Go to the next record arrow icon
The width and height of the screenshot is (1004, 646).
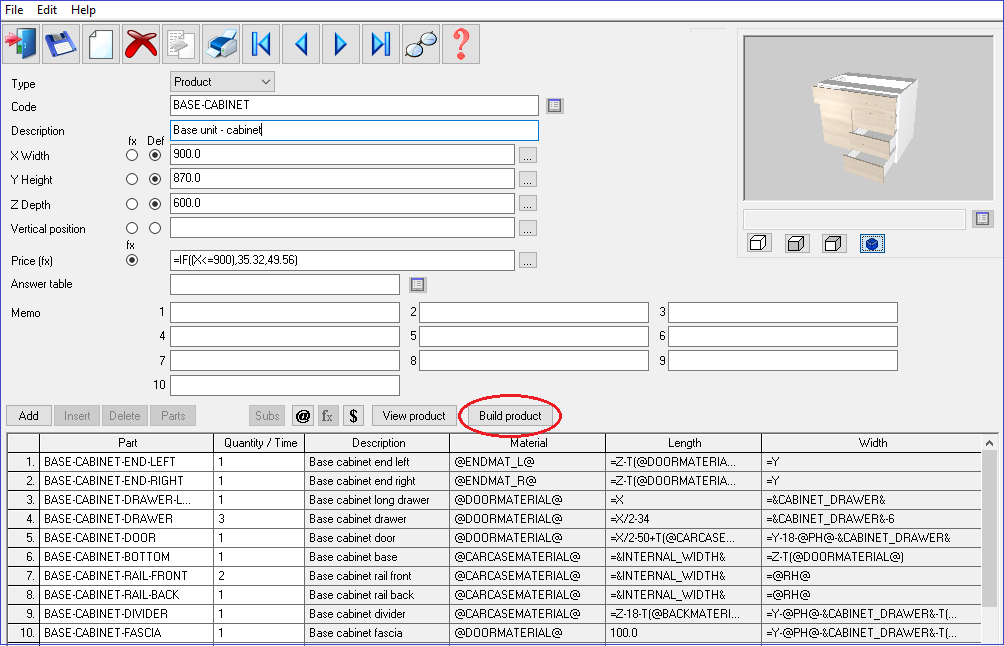[341, 44]
